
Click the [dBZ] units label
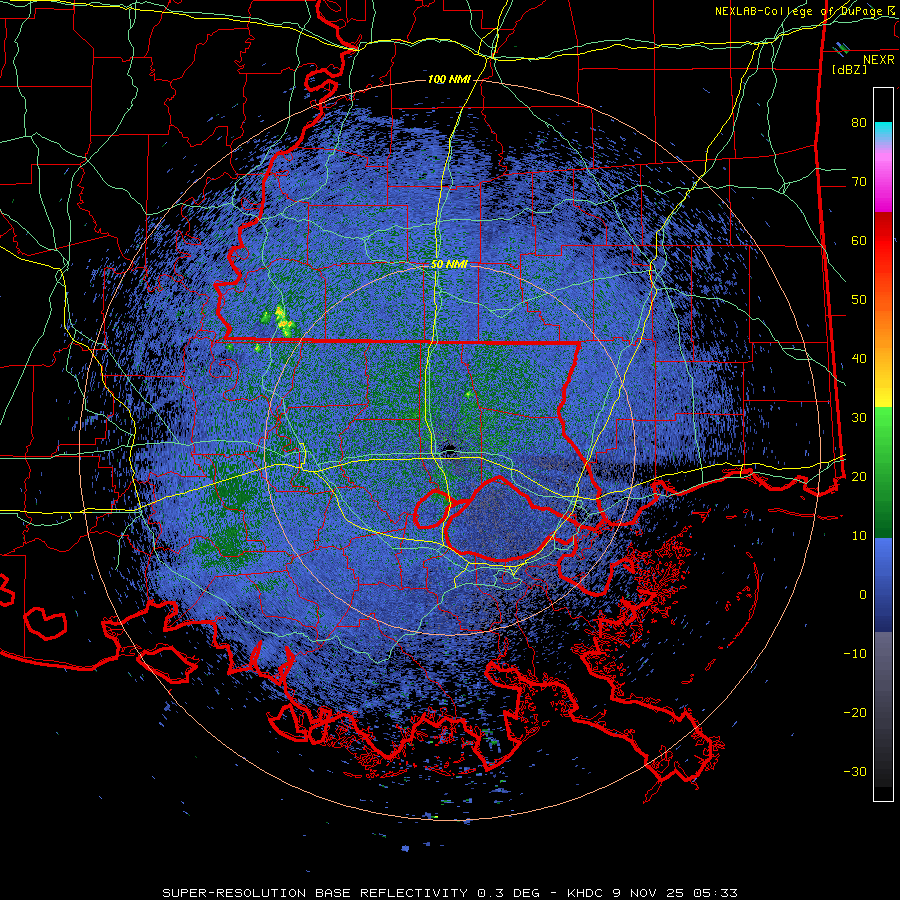[849, 69]
